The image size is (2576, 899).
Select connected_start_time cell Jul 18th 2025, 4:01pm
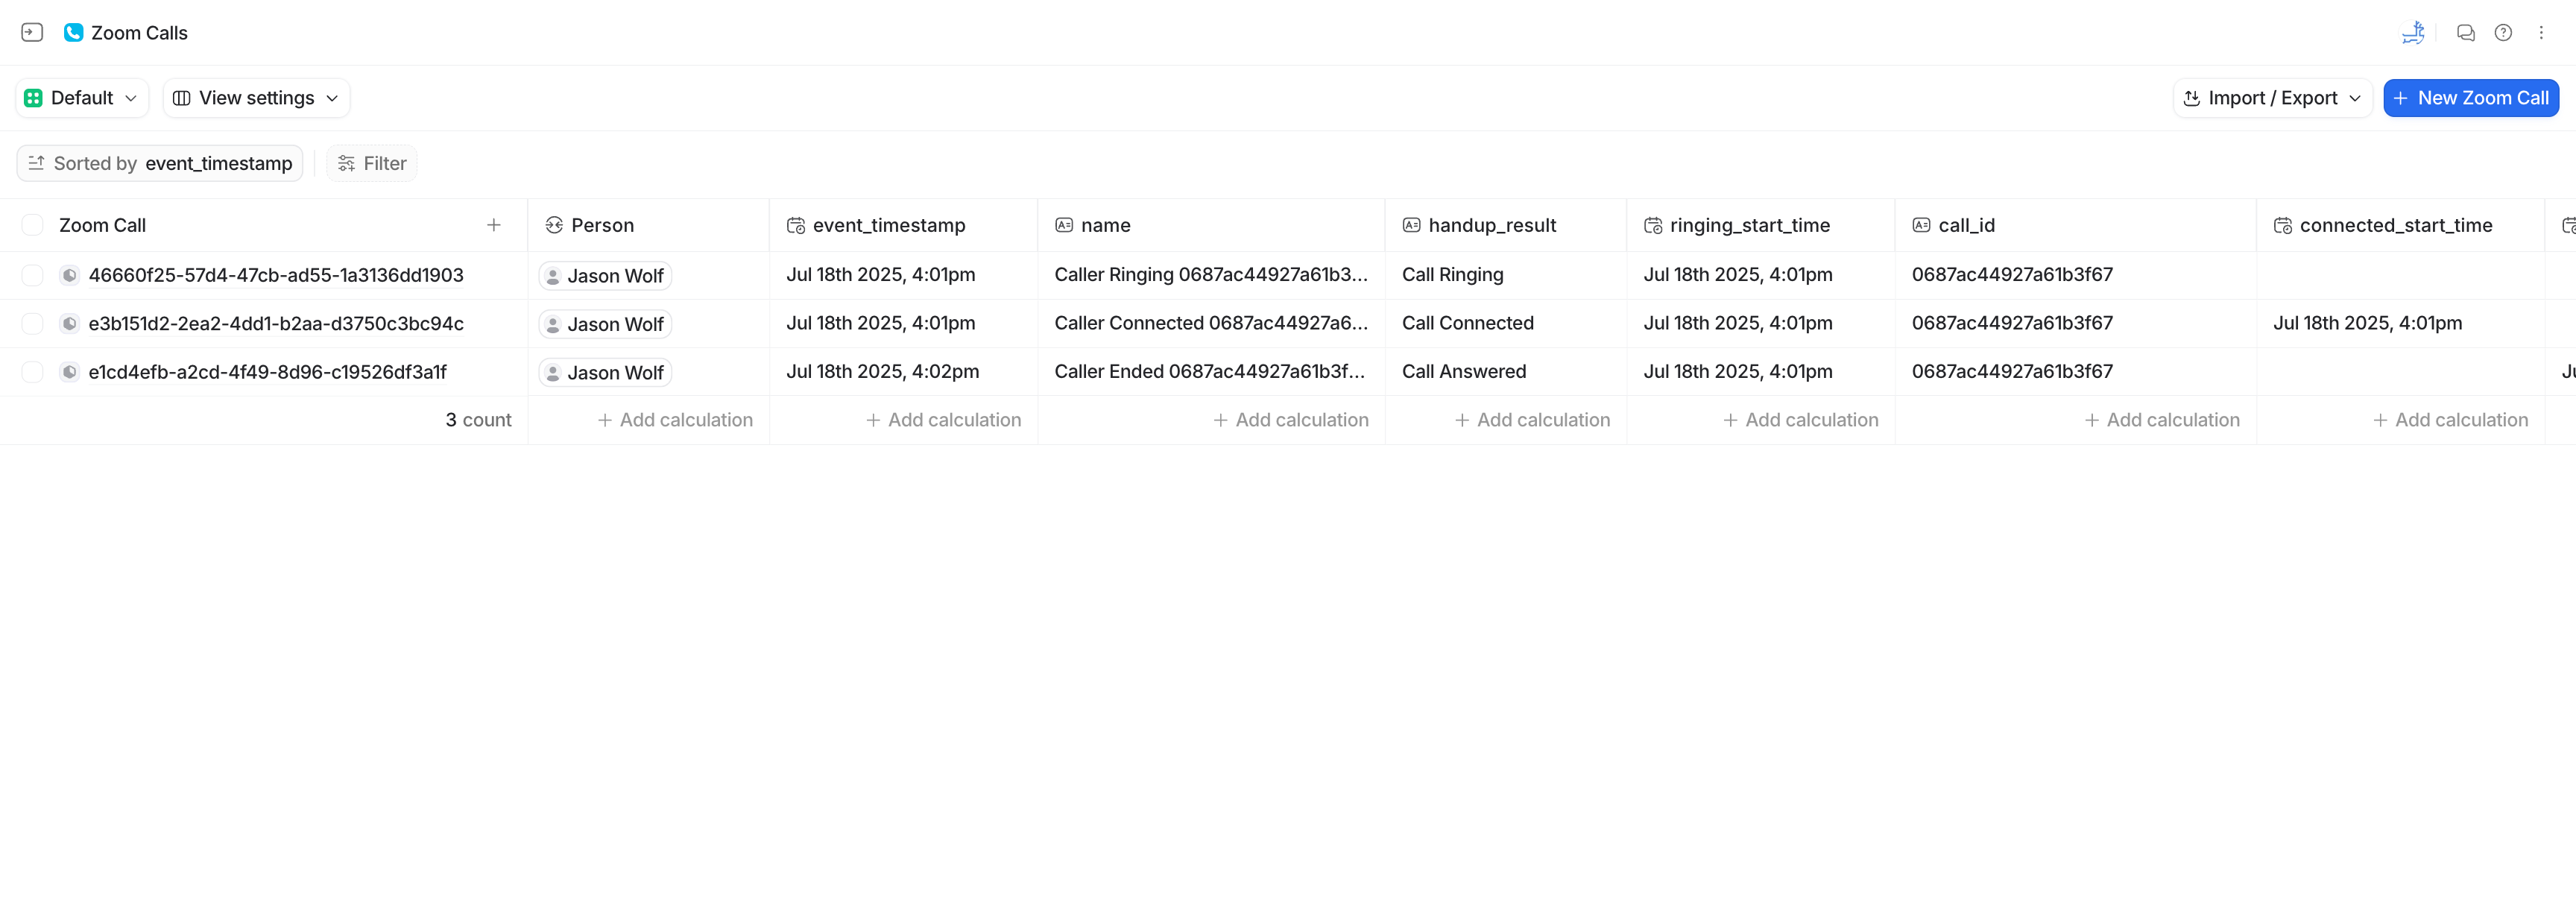(x=2400, y=323)
